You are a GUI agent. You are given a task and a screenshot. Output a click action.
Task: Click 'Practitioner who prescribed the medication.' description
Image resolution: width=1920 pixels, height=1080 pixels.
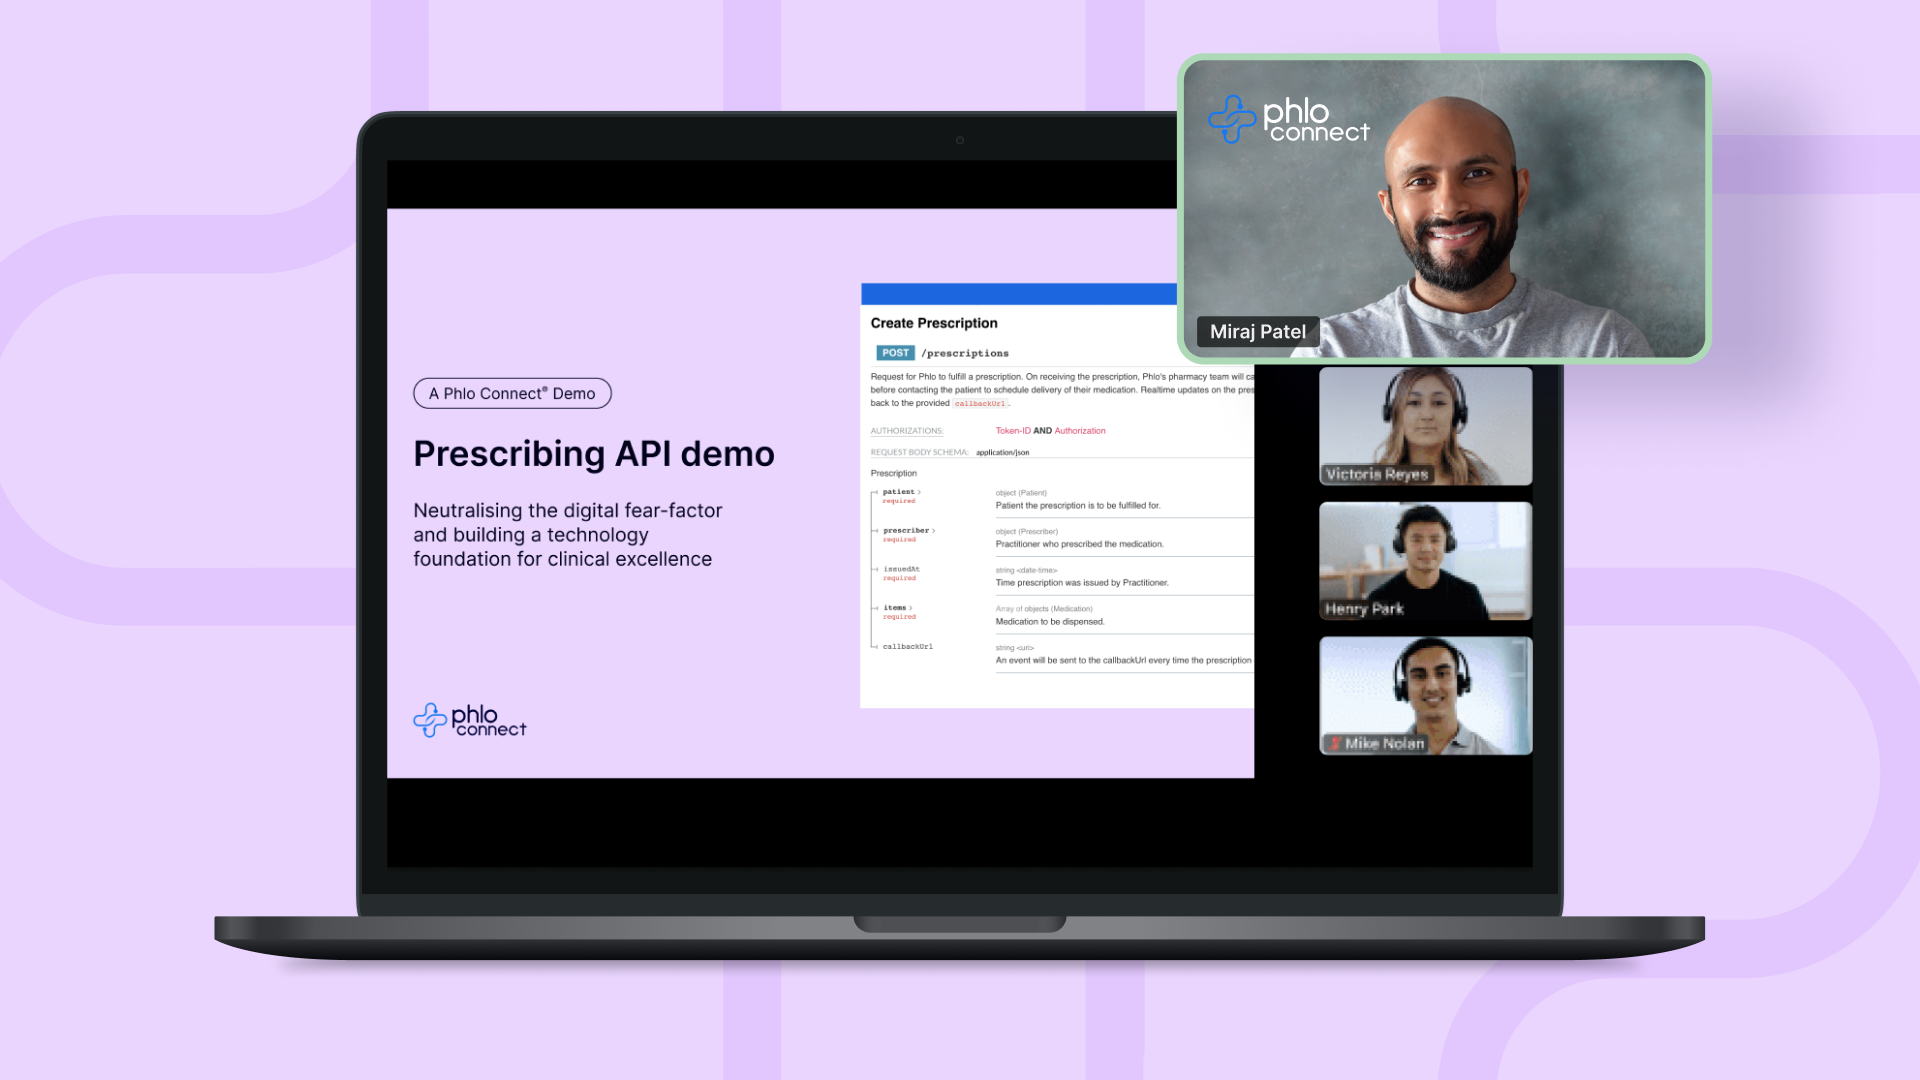click(x=1079, y=544)
